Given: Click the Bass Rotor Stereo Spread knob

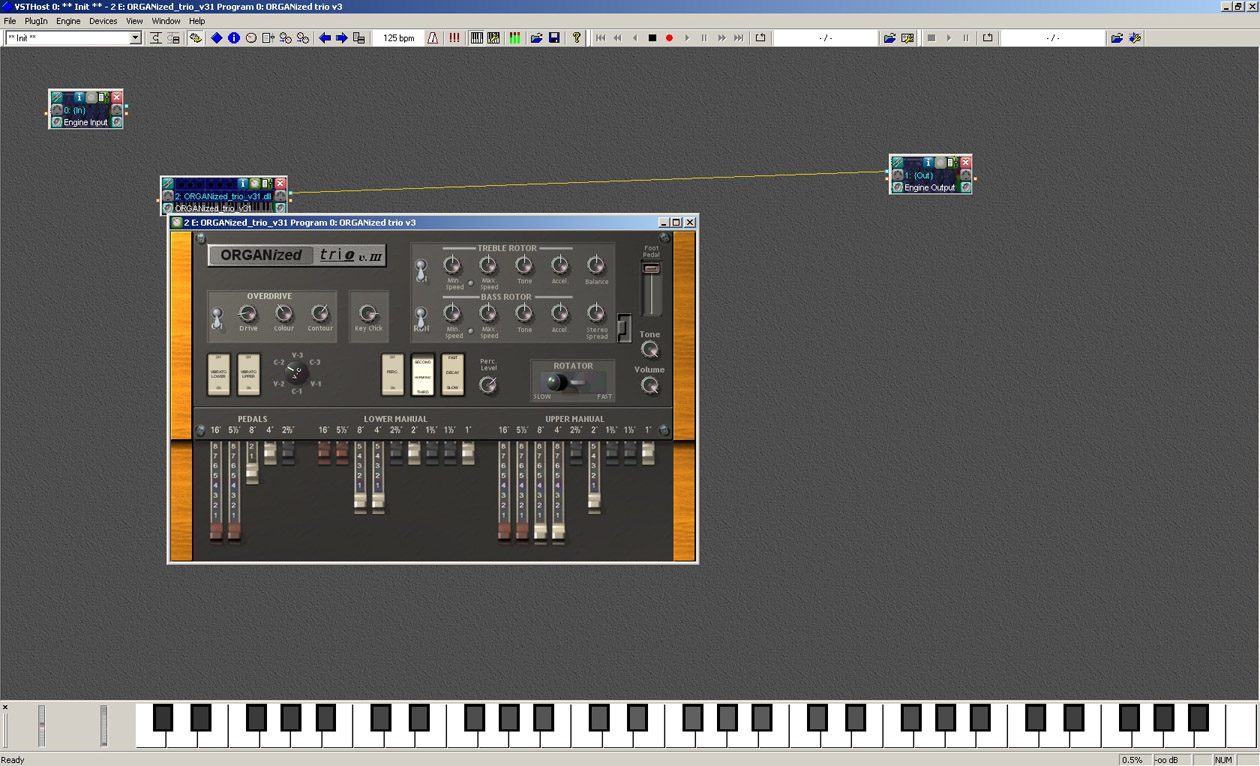Looking at the screenshot, I should [x=596, y=313].
